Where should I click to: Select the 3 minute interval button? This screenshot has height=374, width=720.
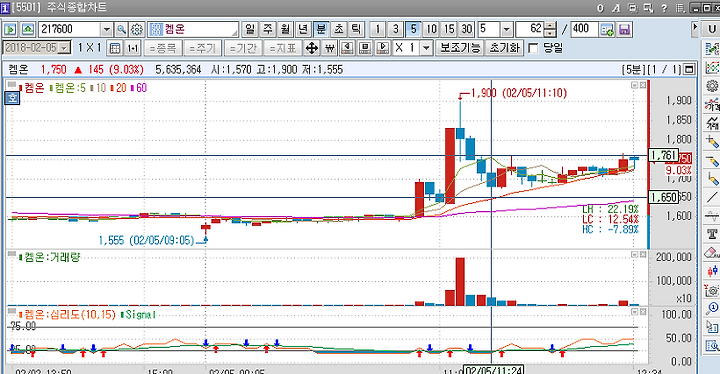[395, 29]
